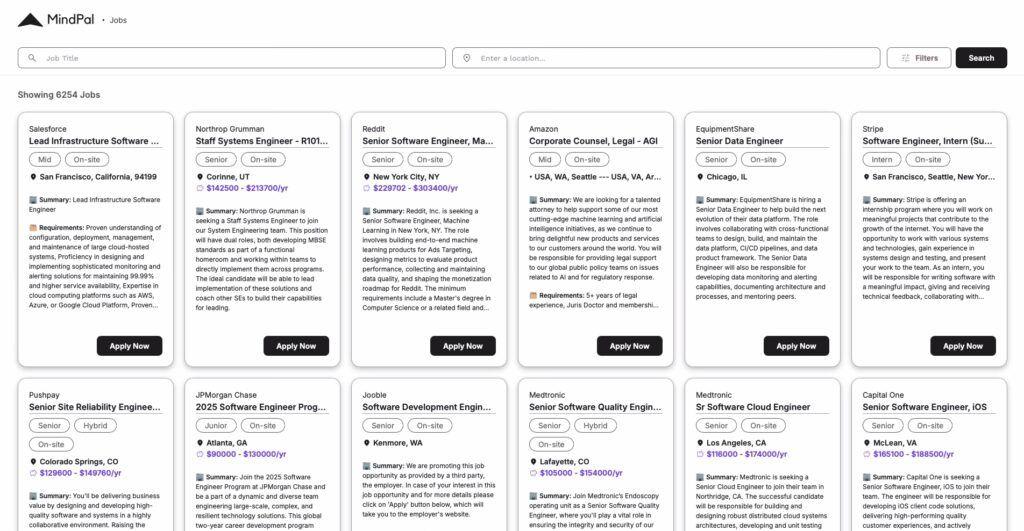Apply Now for Stripe internship card
1024x531 pixels.
point(962,346)
